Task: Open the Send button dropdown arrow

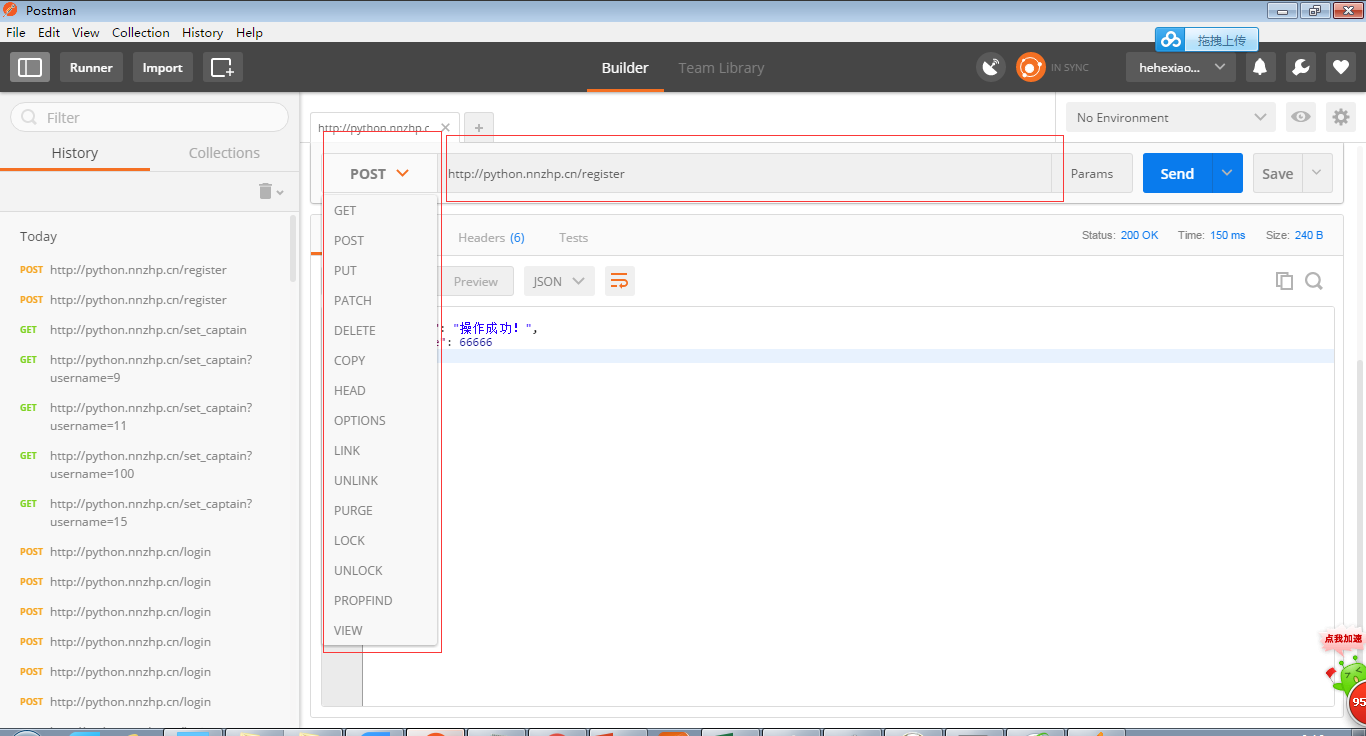Action: [1227, 174]
